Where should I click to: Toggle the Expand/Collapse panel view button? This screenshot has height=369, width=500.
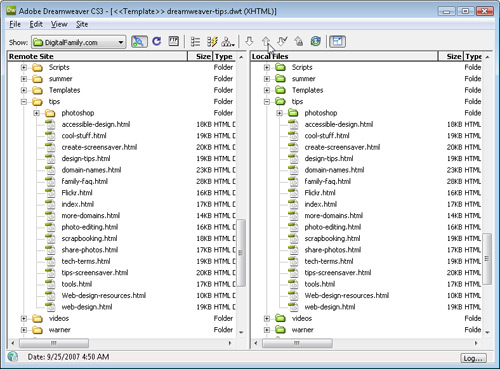coord(337,42)
